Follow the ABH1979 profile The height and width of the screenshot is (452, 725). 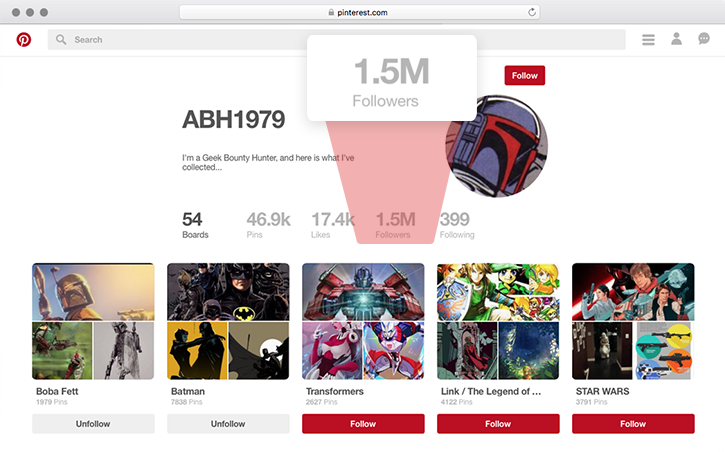click(x=524, y=75)
